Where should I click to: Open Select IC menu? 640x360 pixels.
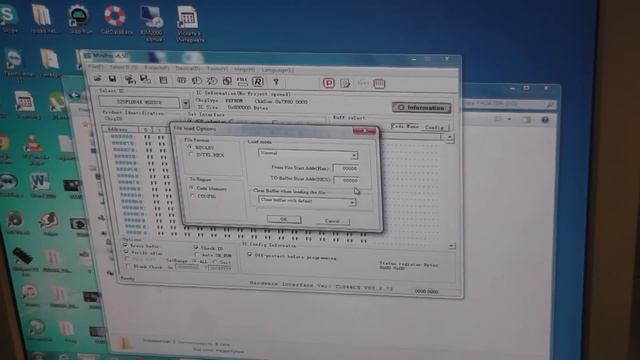123,67
